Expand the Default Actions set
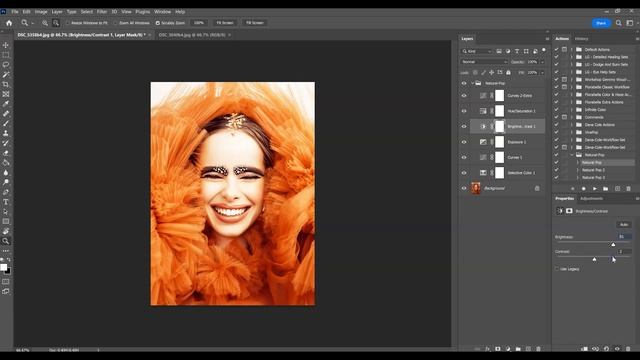This screenshot has height=360, width=640. (x=572, y=49)
